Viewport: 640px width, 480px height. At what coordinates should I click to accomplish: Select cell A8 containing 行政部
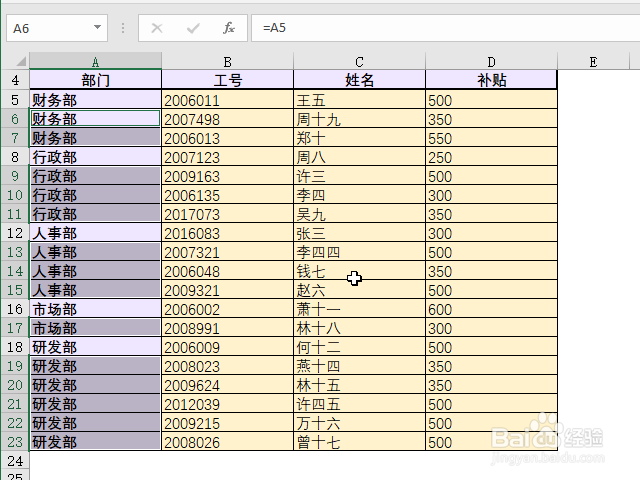(96, 157)
